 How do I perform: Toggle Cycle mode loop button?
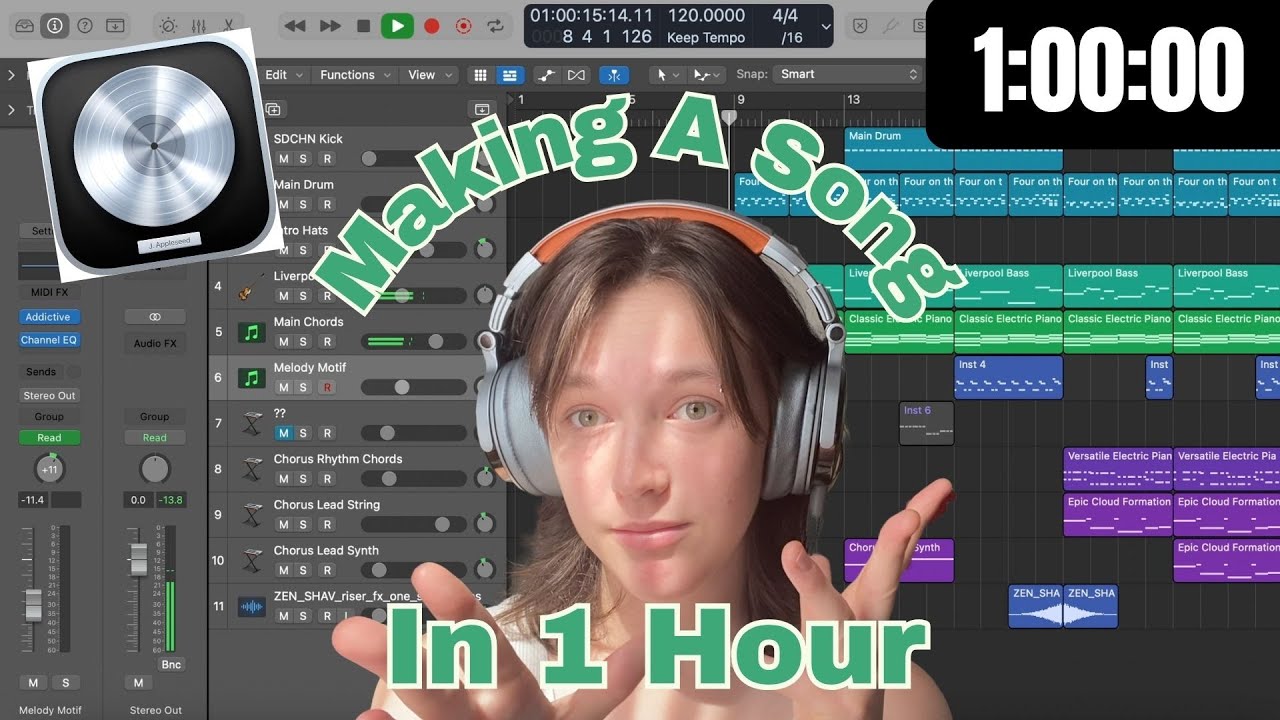[494, 26]
